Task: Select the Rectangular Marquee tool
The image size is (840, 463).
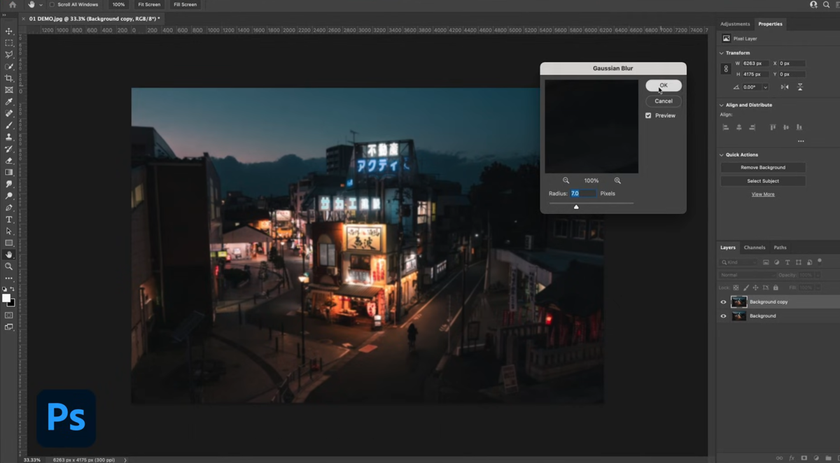Action: [9, 43]
